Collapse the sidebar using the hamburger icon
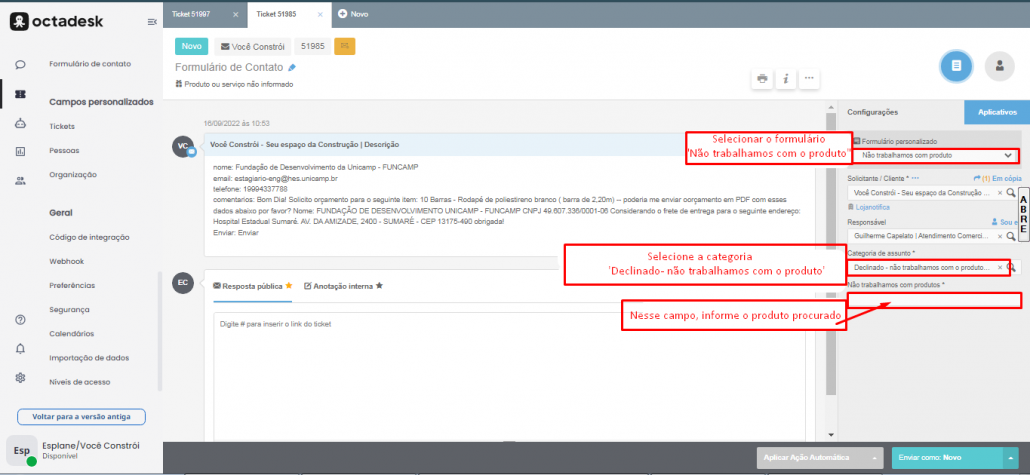Viewport: 1030px width, 475px height. point(151,22)
